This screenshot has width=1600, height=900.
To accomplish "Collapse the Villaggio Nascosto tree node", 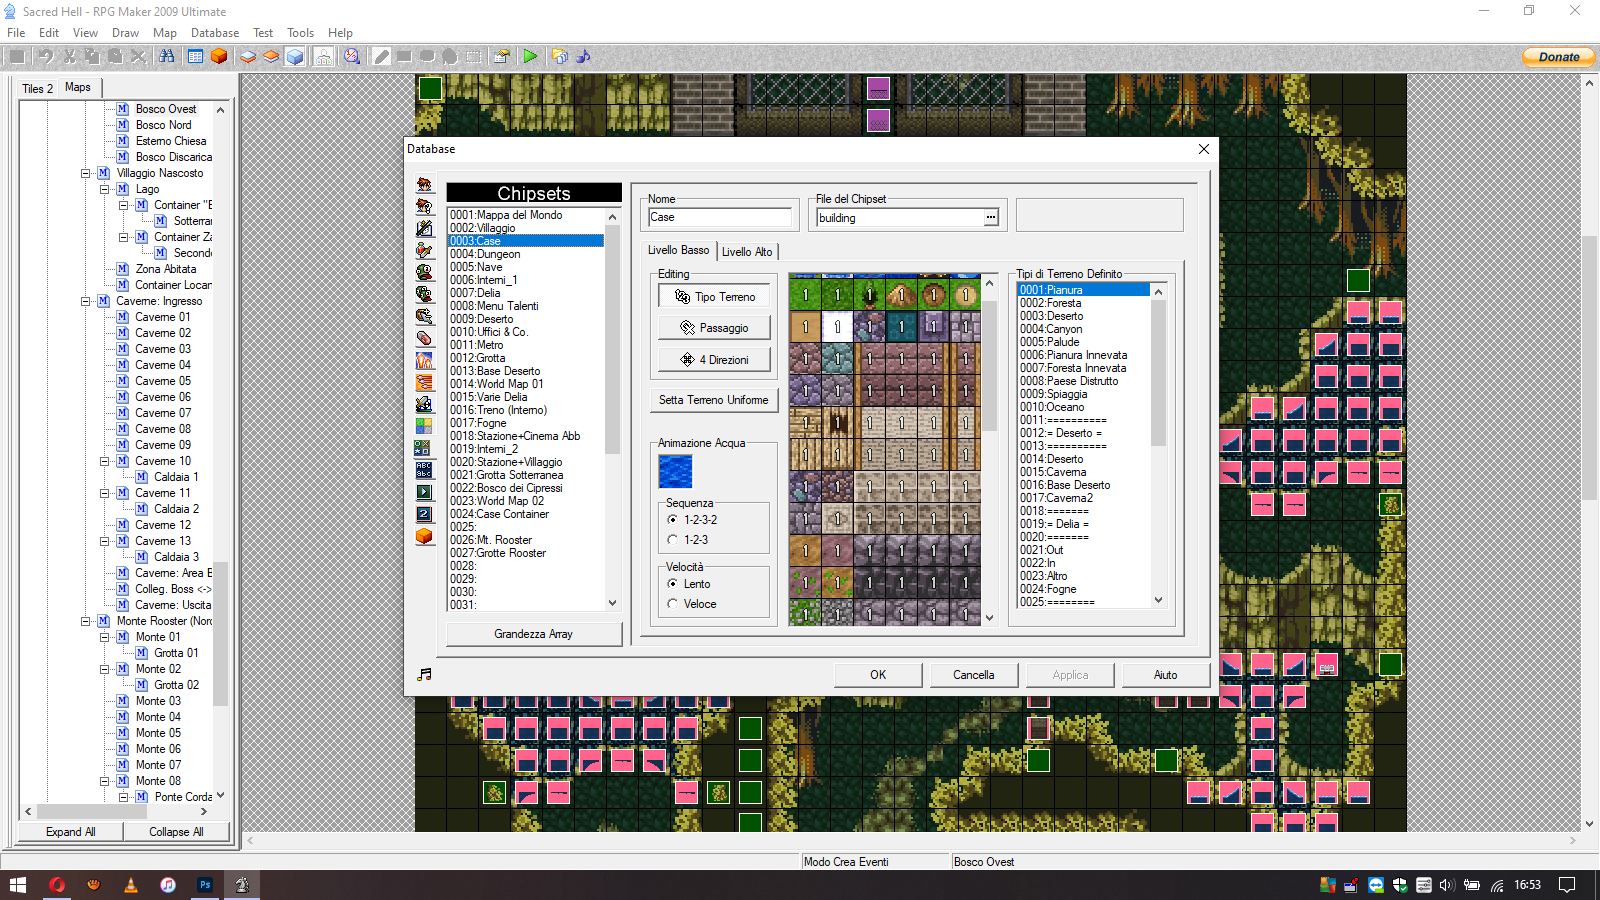I will (85, 173).
